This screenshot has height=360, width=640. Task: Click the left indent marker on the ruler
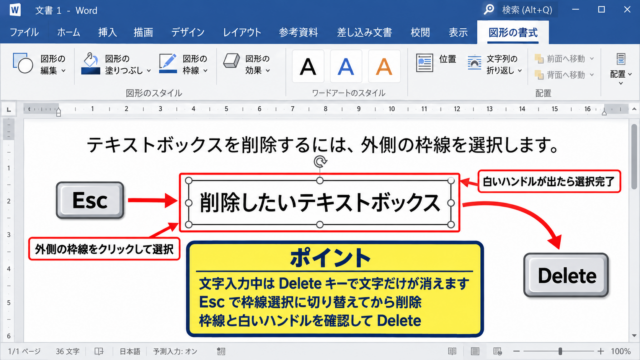[58, 111]
